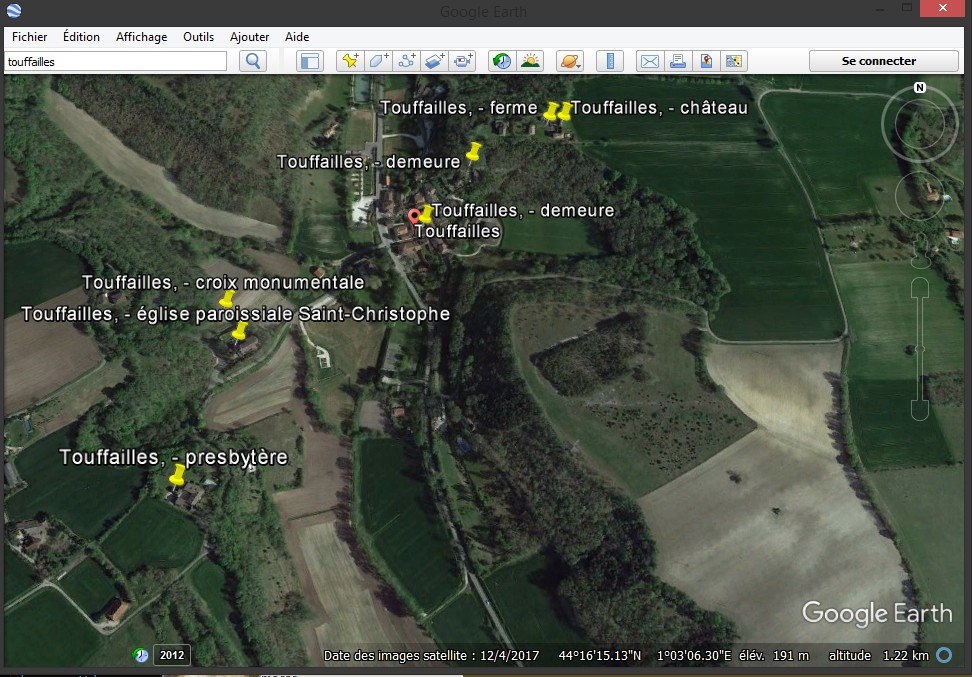972x677 pixels.
Task: Click in the search field containing touffailles
Action: click(x=116, y=61)
